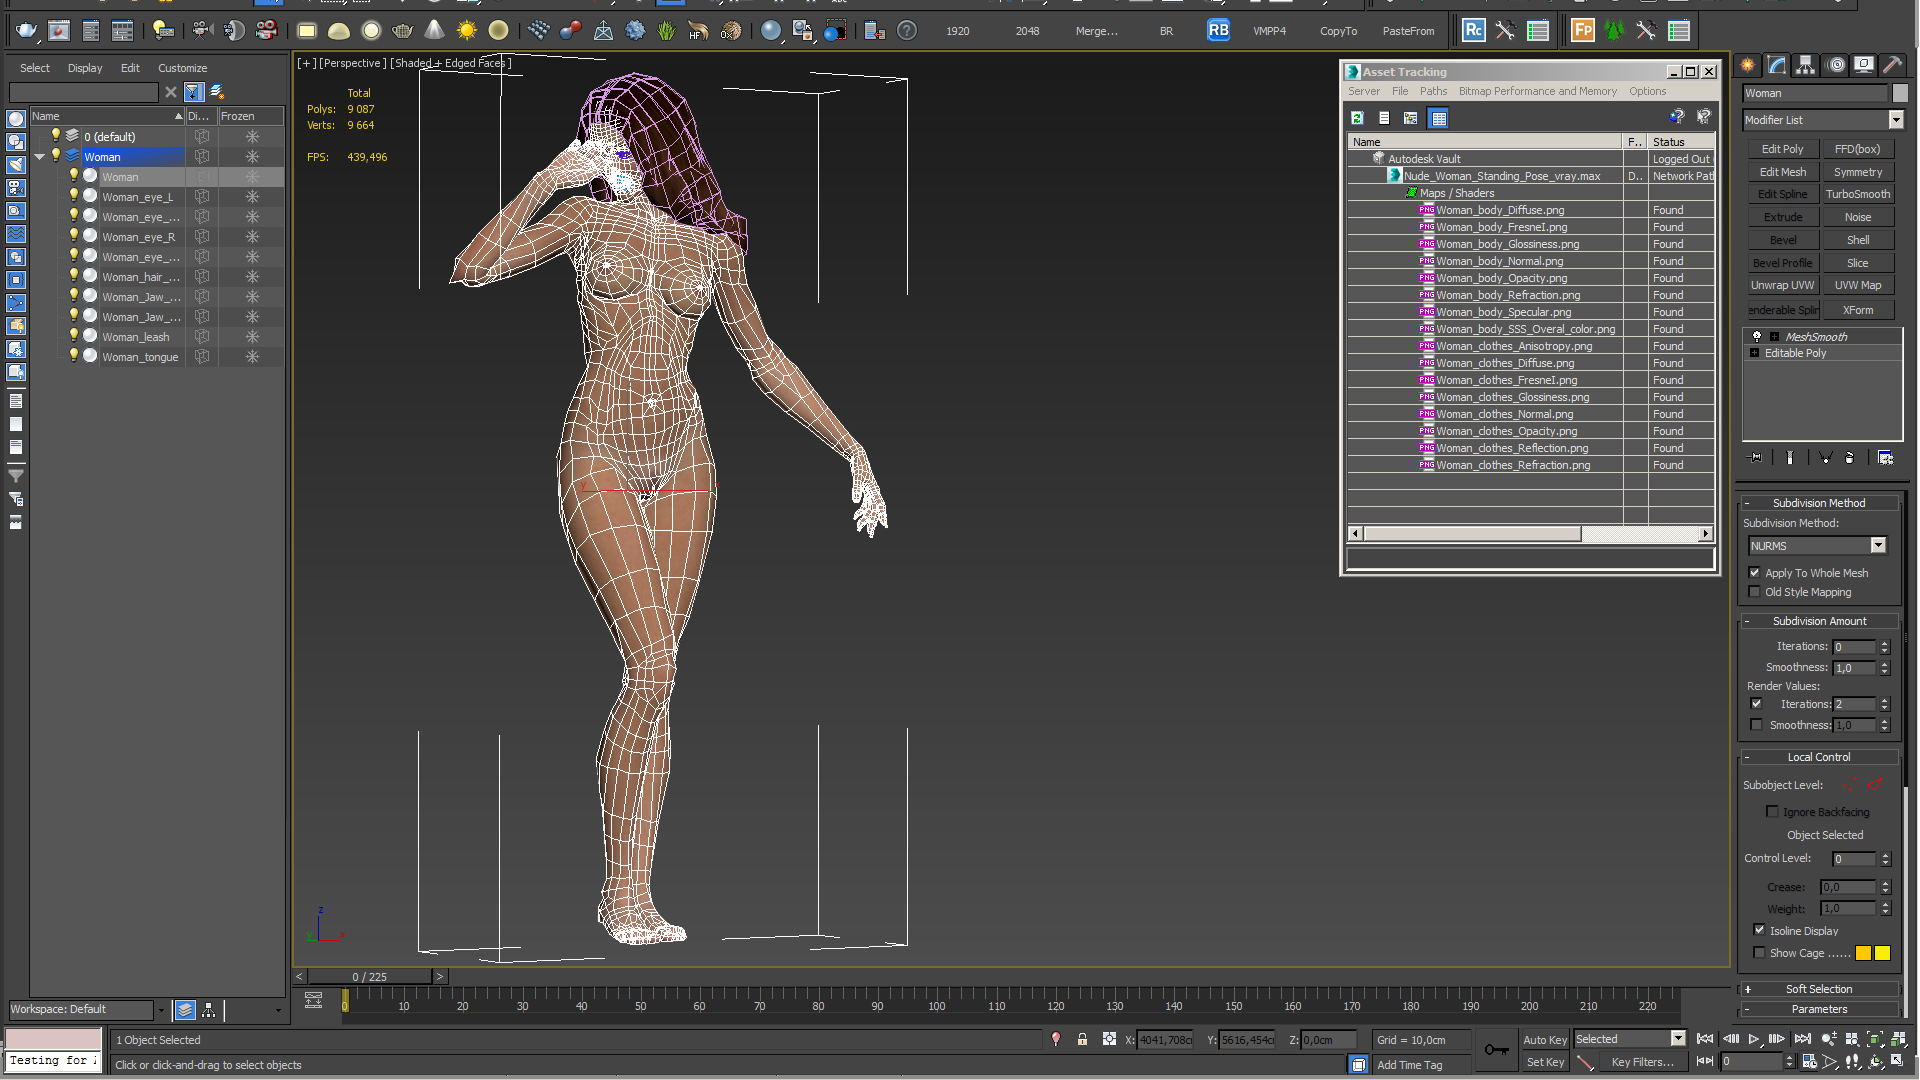Viewport: 1920px width, 1080px height.
Task: Click Play Animation button
Action: 1754,1040
